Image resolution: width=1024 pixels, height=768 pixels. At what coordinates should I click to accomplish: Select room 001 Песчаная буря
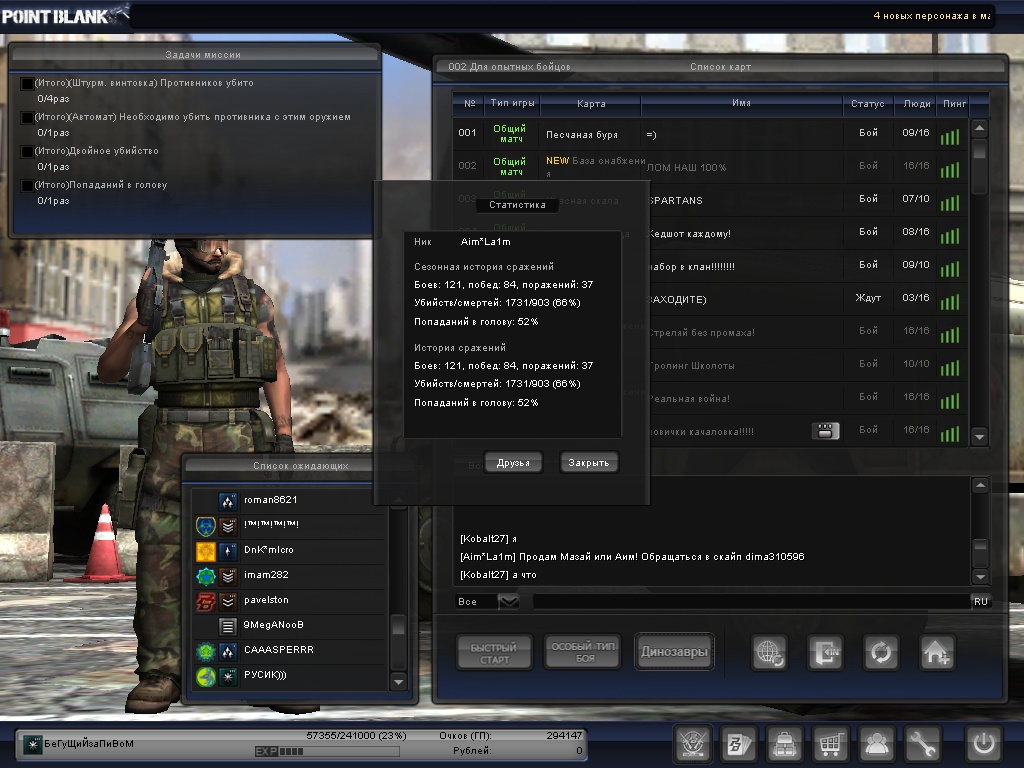coord(709,134)
